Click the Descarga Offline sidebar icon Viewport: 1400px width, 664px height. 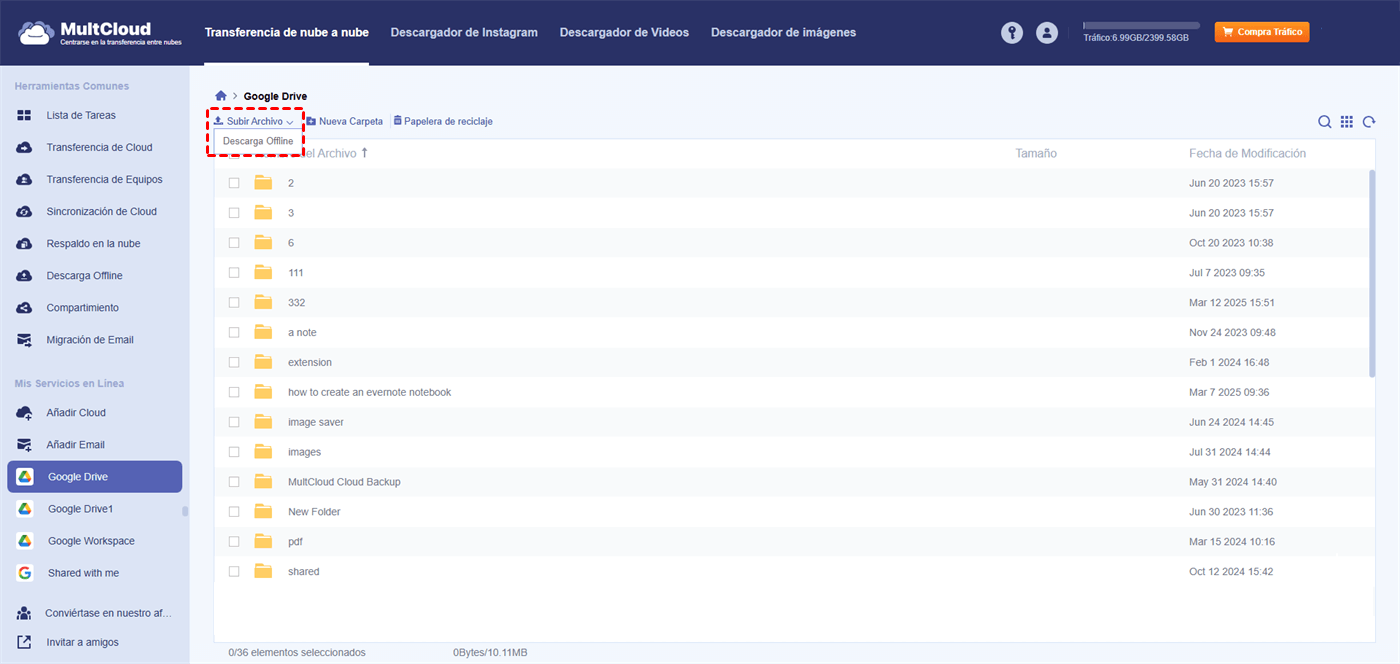tap(24, 276)
